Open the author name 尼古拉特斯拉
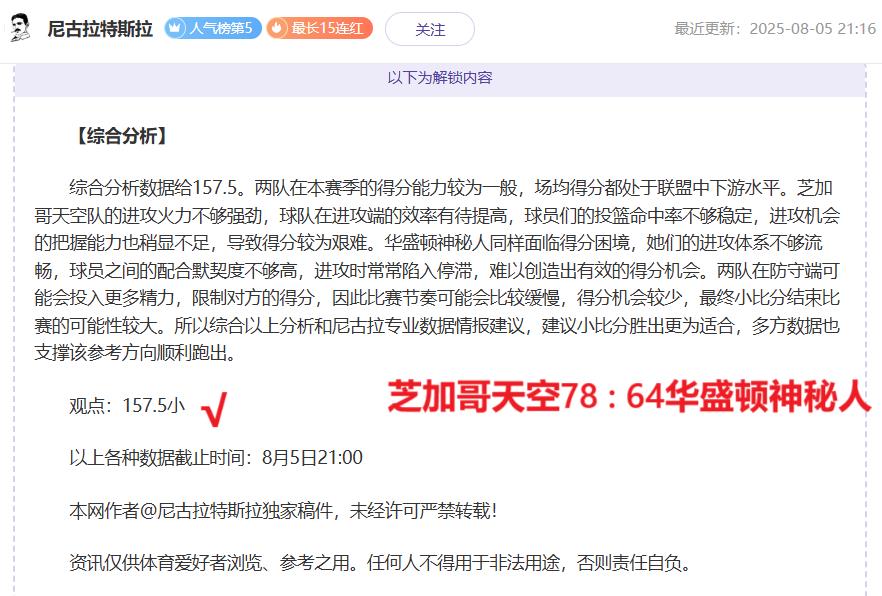Viewport: 882px width, 596px height. [100, 29]
